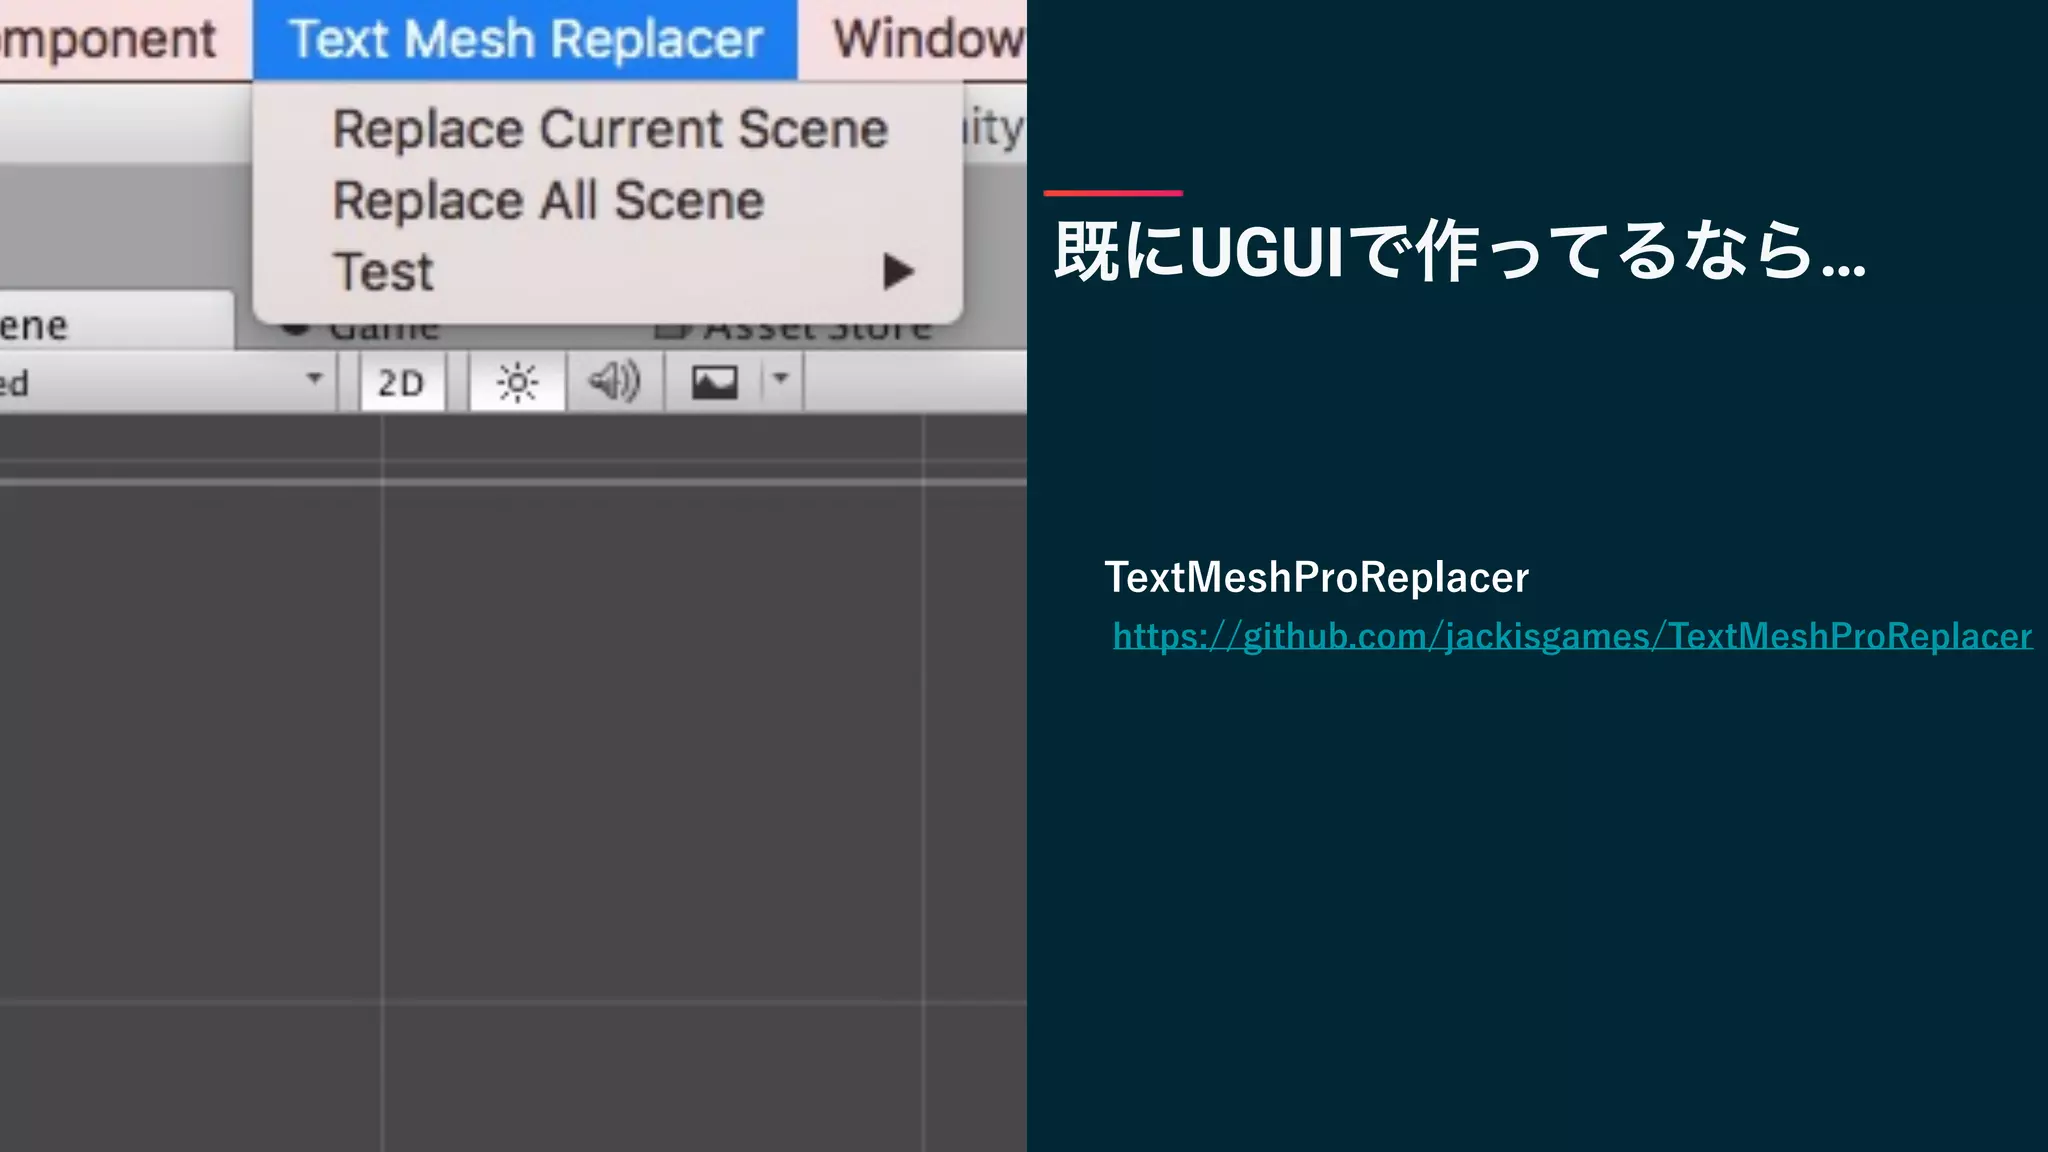Click the slide title 既にUGUIで作ってるなら…
Viewport: 2048px width, 1152px height.
coord(1460,250)
